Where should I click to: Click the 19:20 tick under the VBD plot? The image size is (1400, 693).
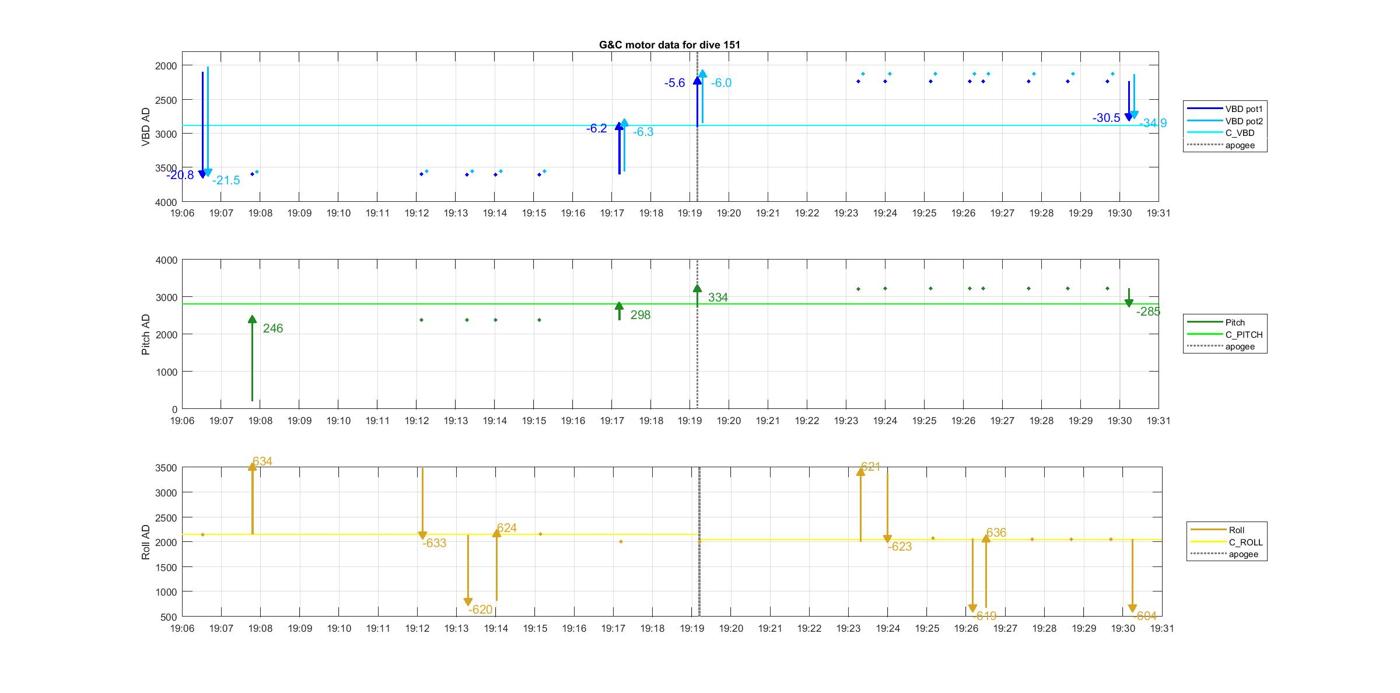click(729, 213)
